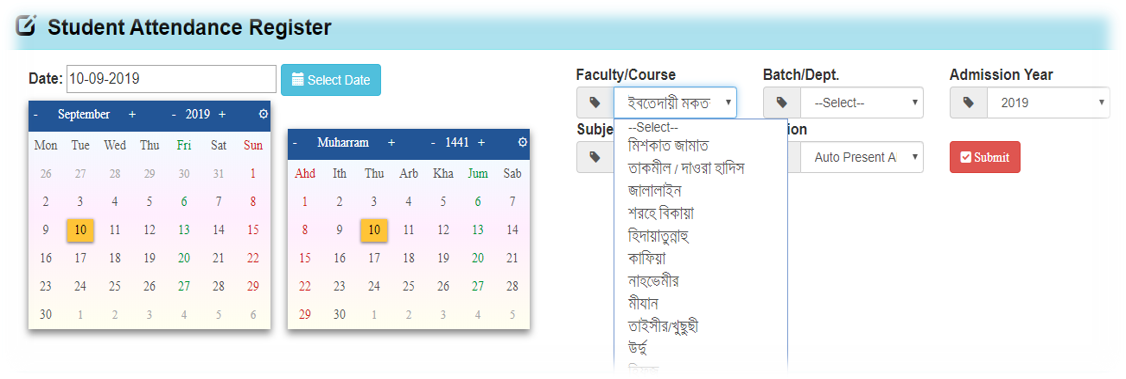The image size is (1126, 379).
Task: Select Sunday 29 in September calendar
Action: point(253,286)
